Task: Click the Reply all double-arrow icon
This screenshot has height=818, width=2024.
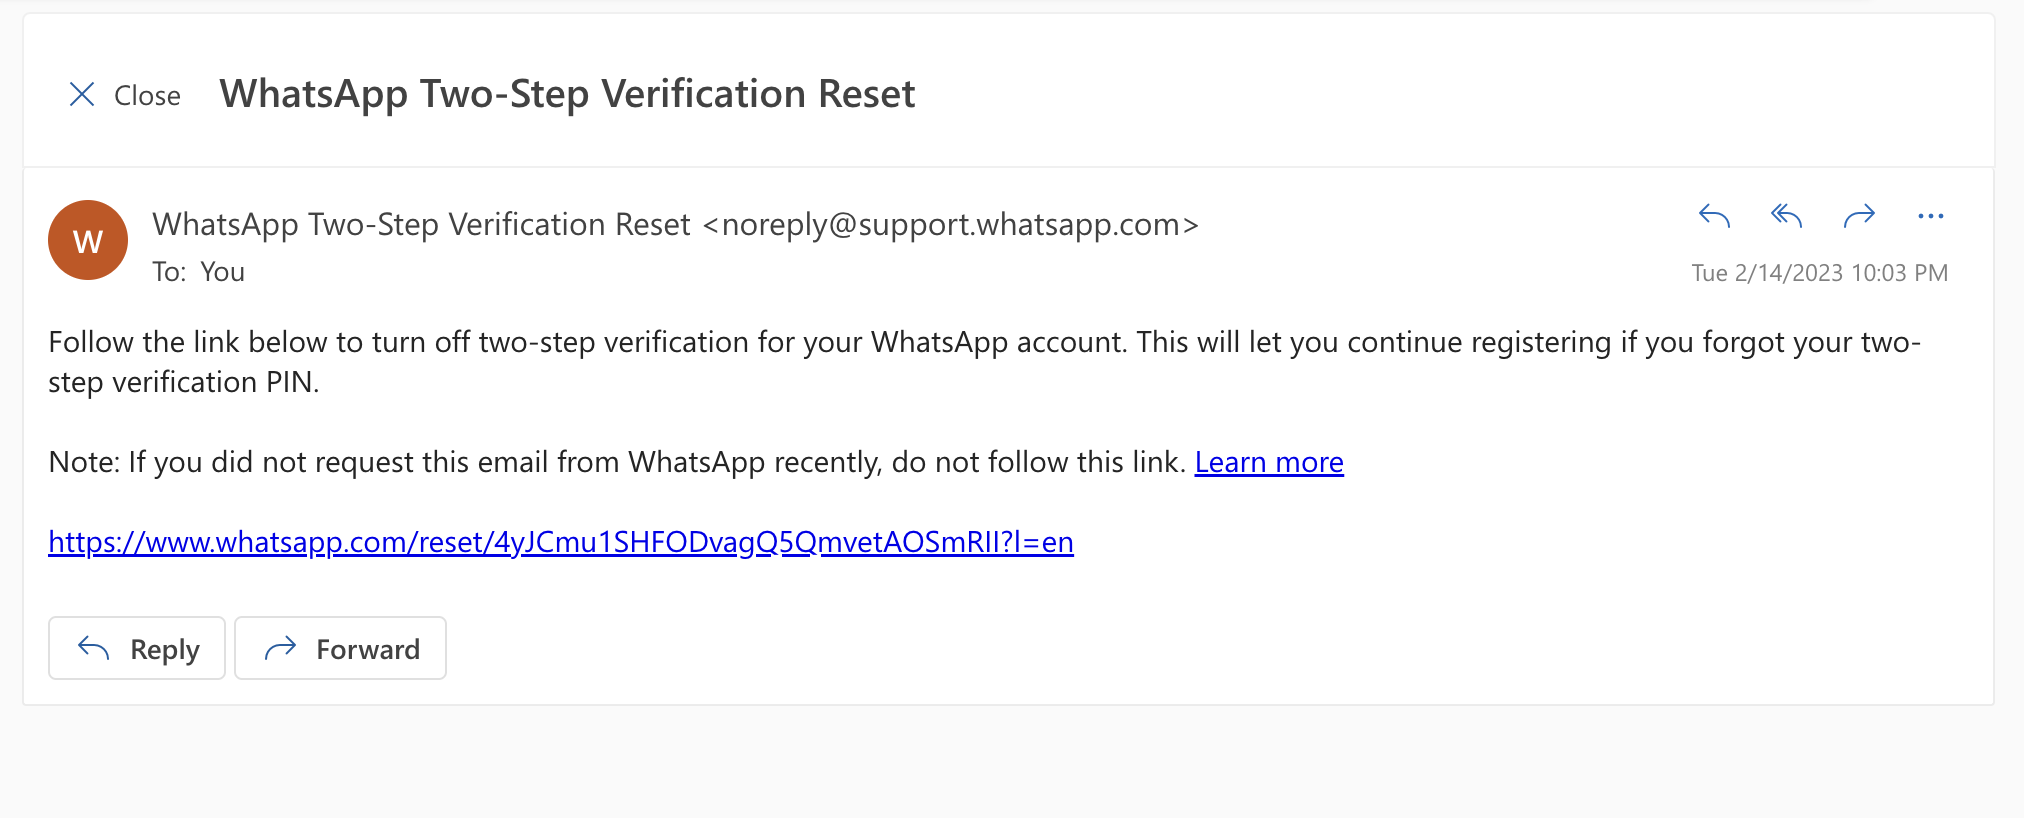Action: tap(1786, 216)
